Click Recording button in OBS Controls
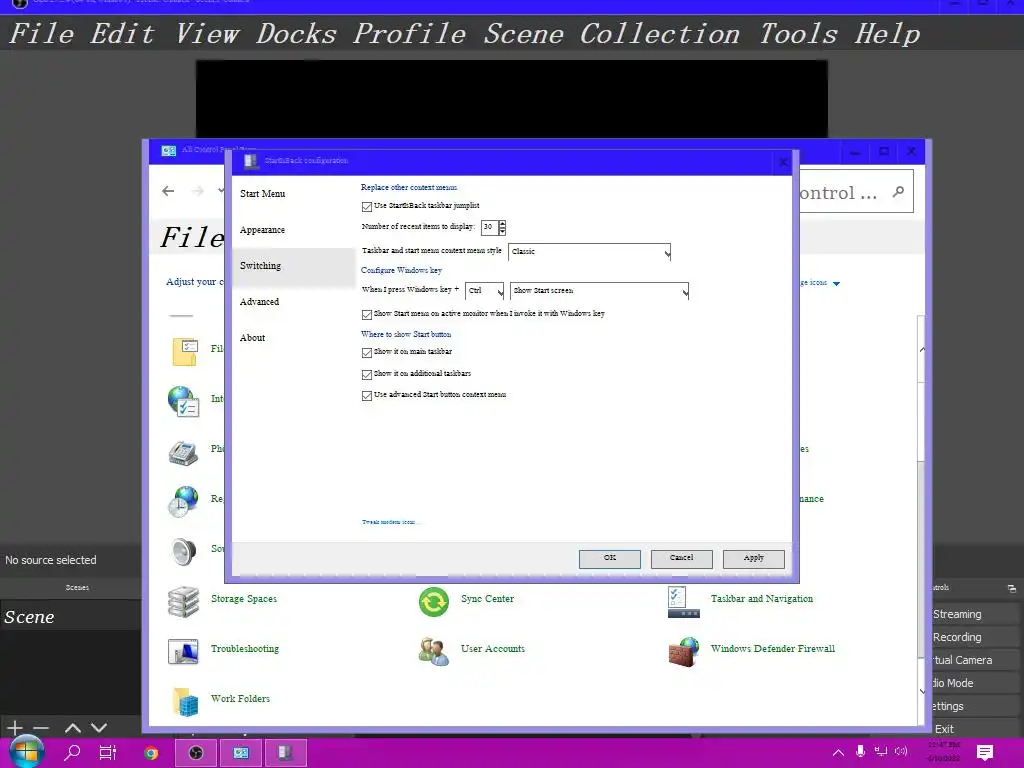The width and height of the screenshot is (1024, 768). pyautogui.click(x=975, y=637)
